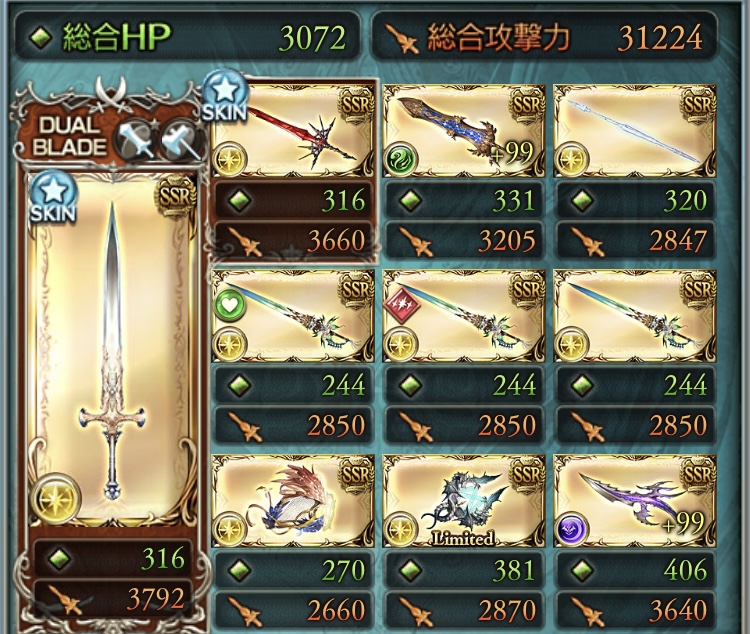Select the red spiked spear weapon
Screen dimensions: 750x634
tap(293, 129)
